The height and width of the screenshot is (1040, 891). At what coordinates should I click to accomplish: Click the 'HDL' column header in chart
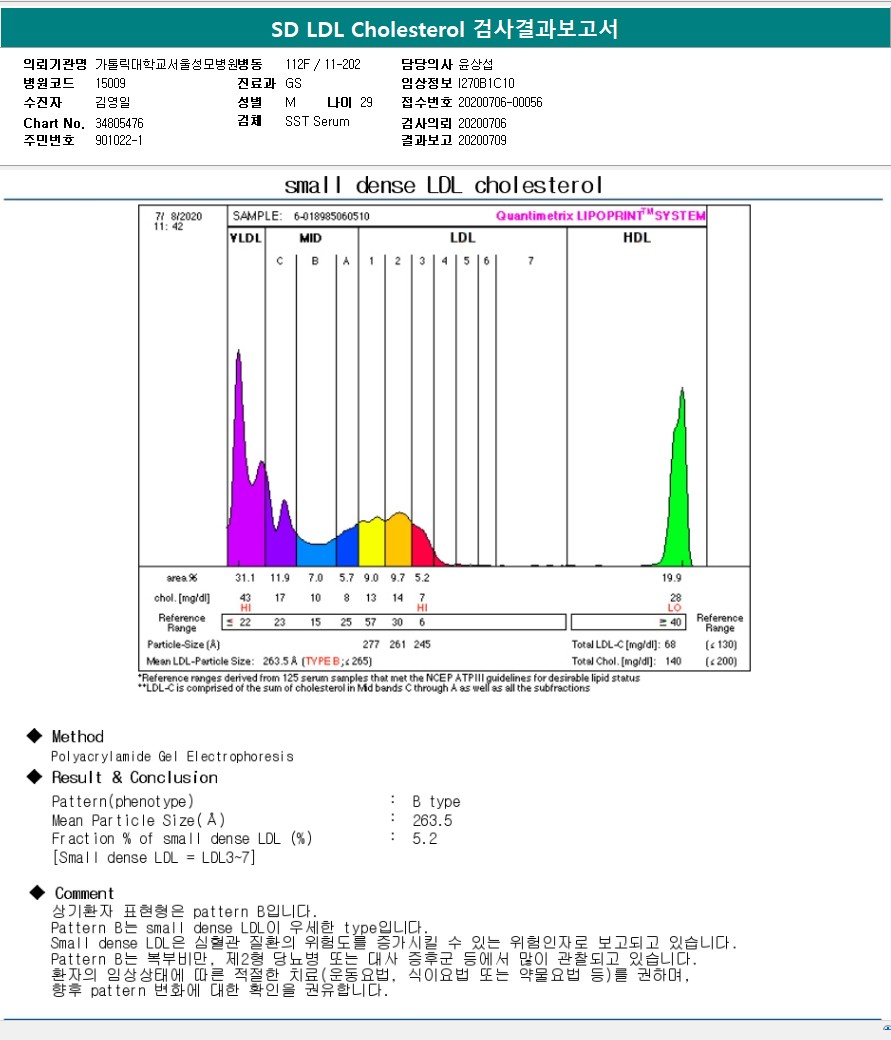pyautogui.click(x=637, y=237)
